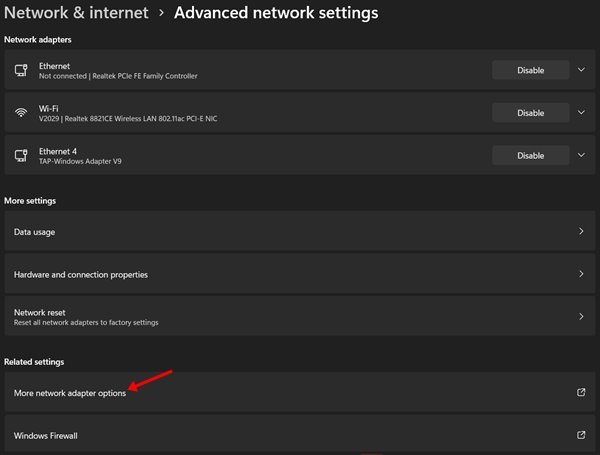Open More network adapter options
Screen dimensions: 600x455
point(300,393)
